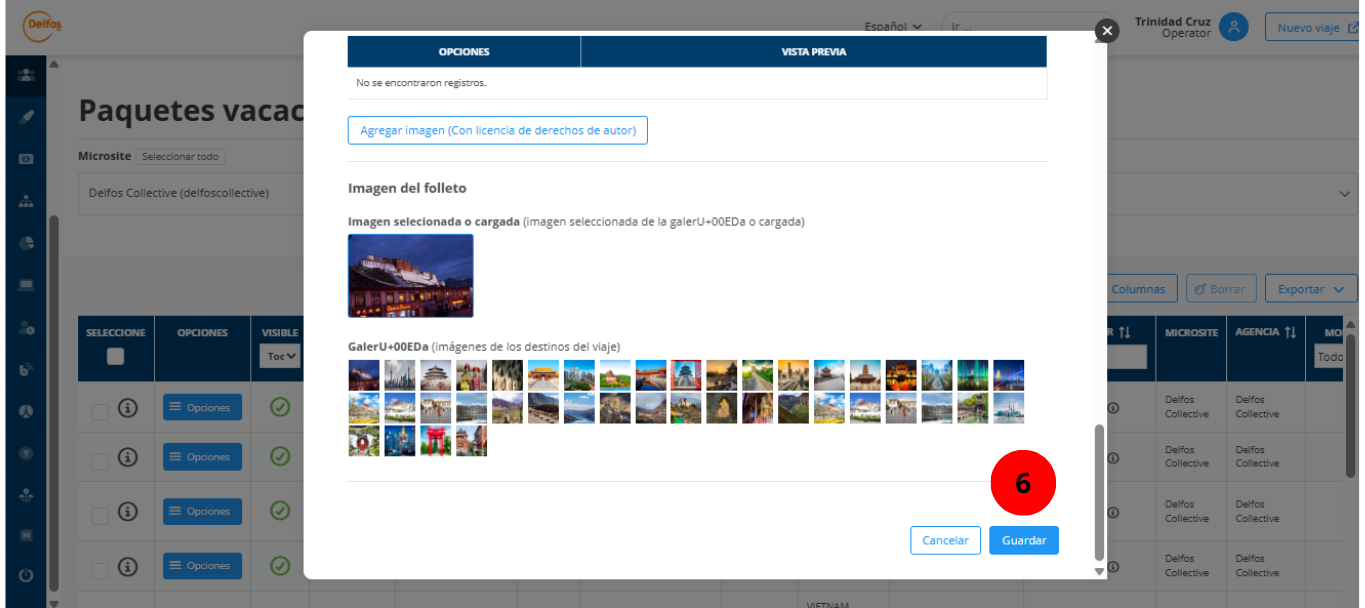Click the Guardar button
The image size is (1365, 608).
[1023, 540]
